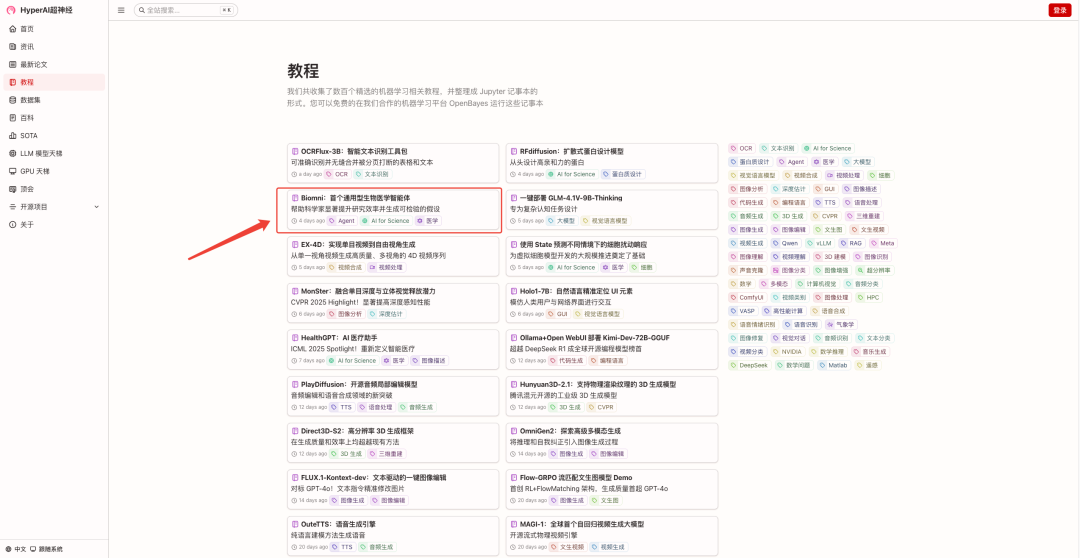This screenshot has height=558, width=1080.
Task: Click the LLM 模型天梯 chip icon
Action: pos(12,154)
